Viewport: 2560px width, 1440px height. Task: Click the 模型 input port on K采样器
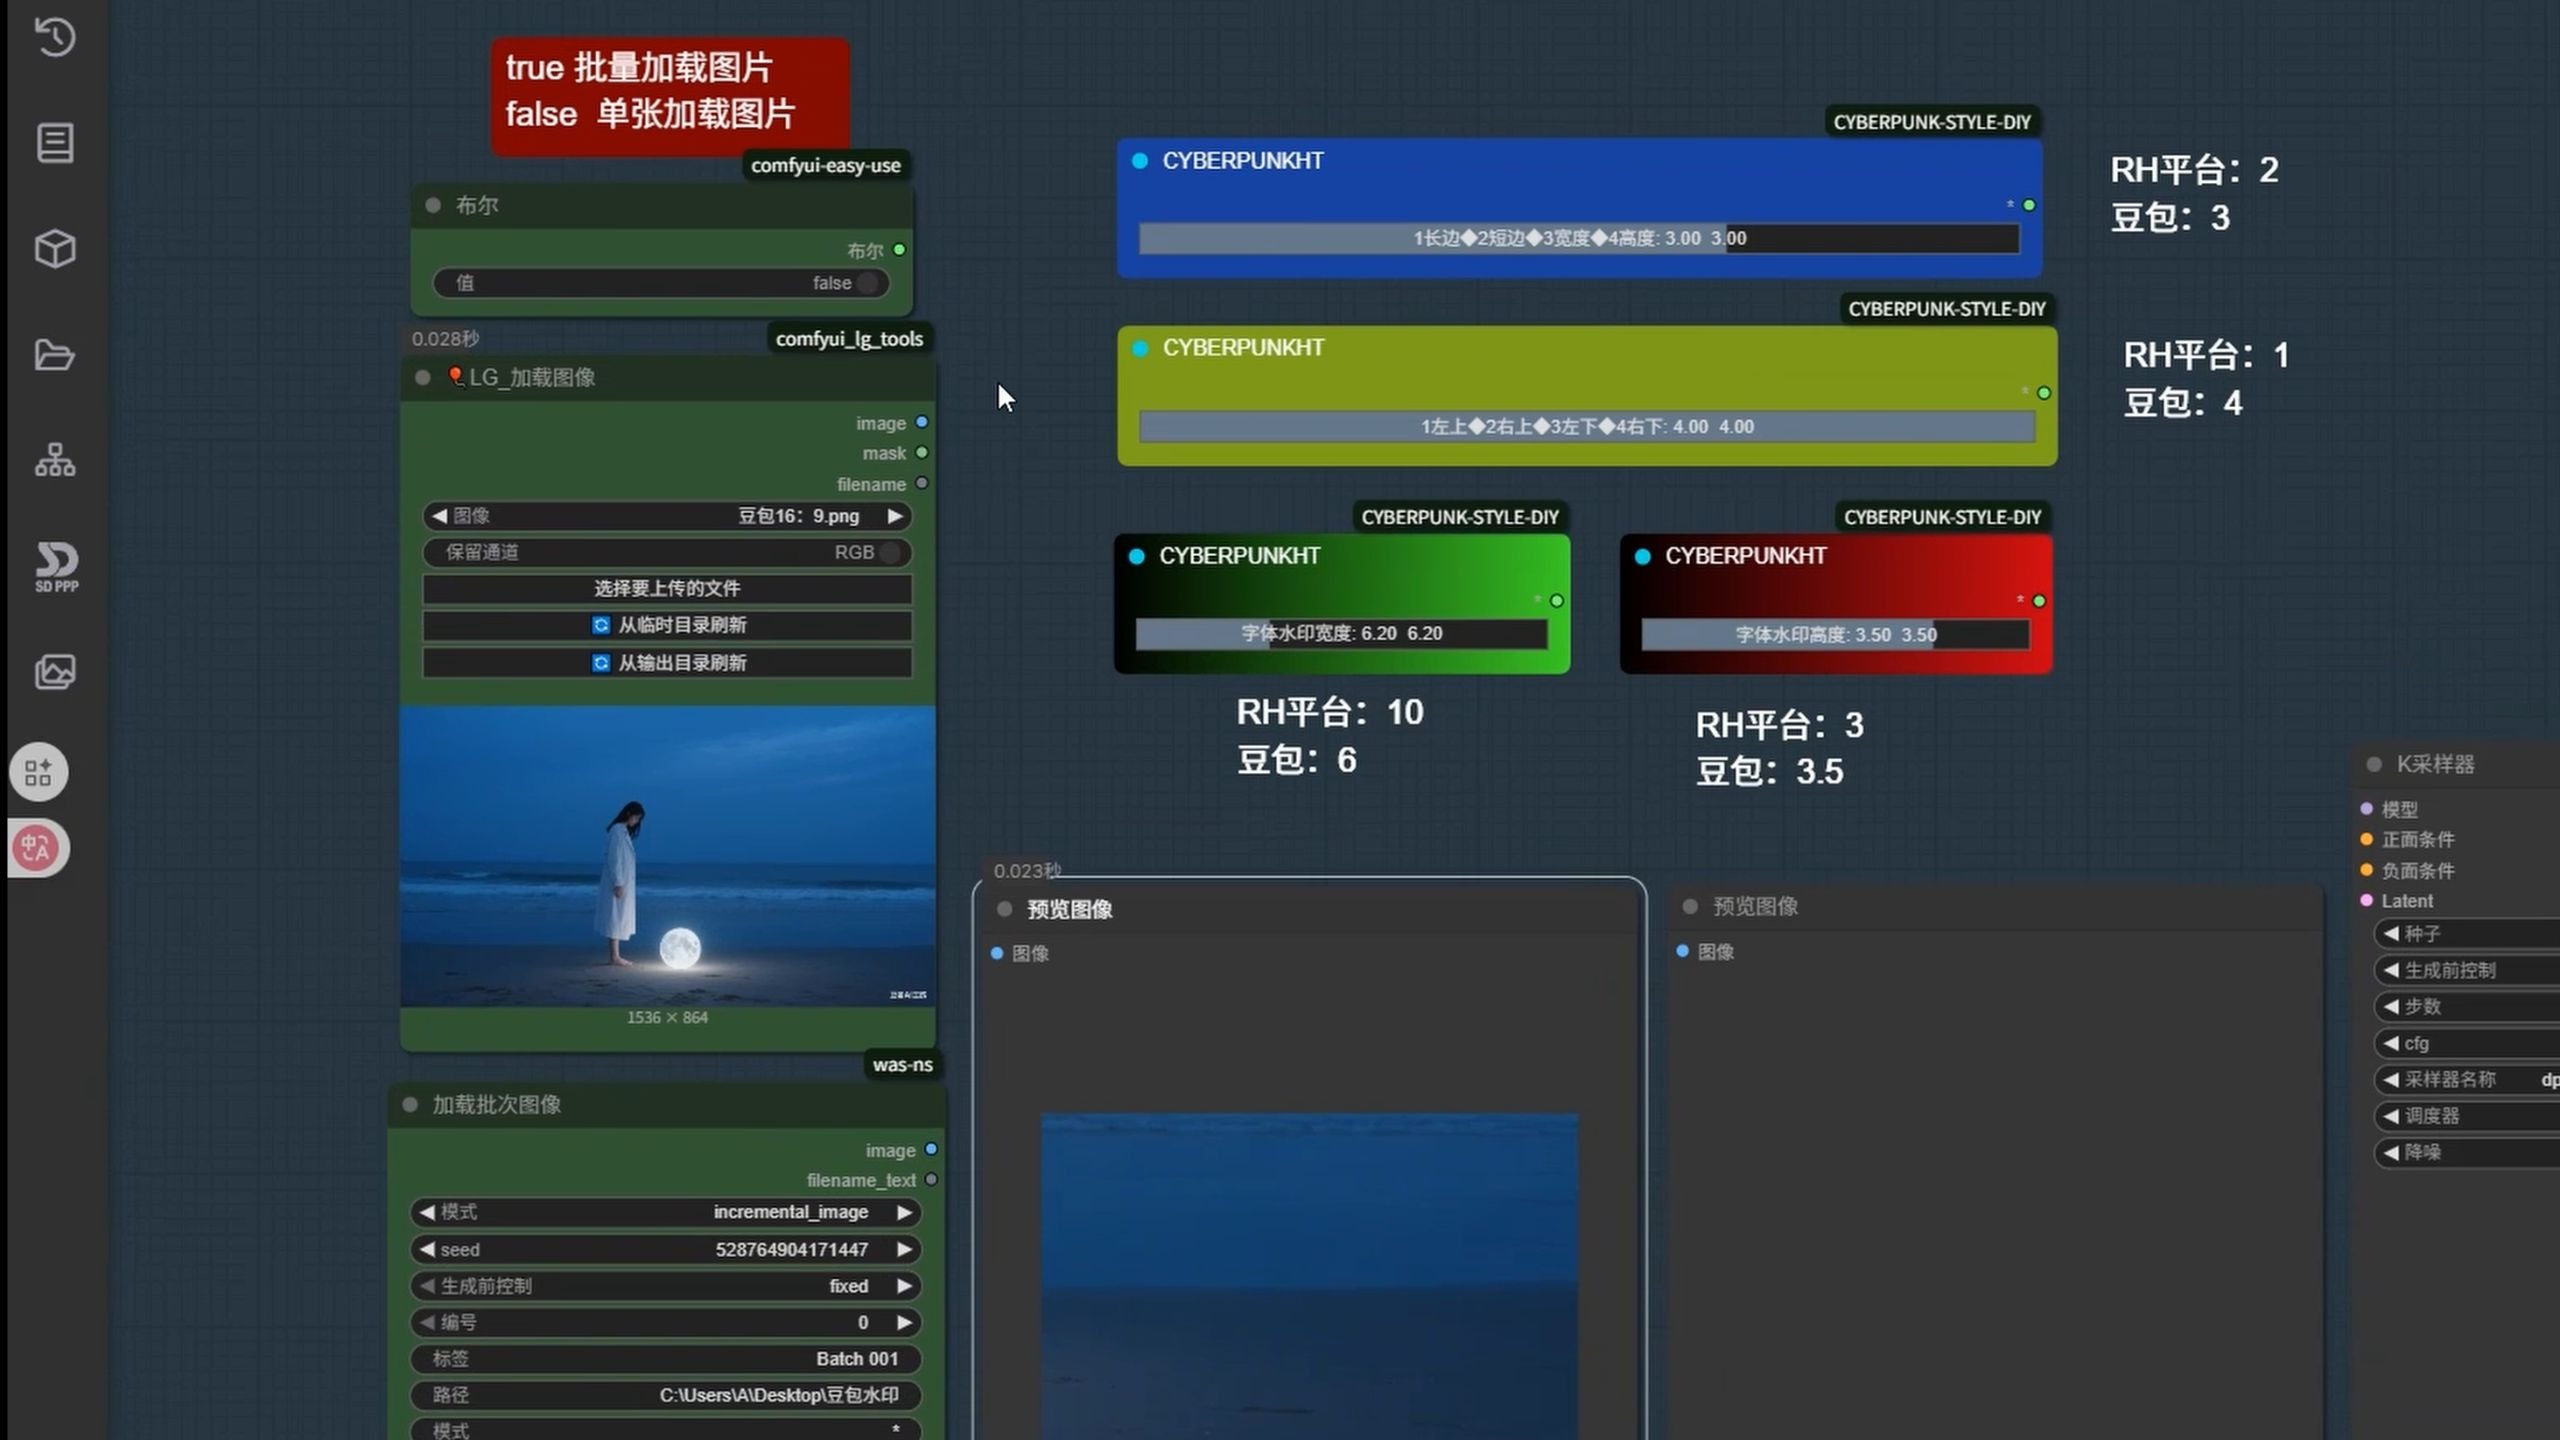tap(2366, 809)
